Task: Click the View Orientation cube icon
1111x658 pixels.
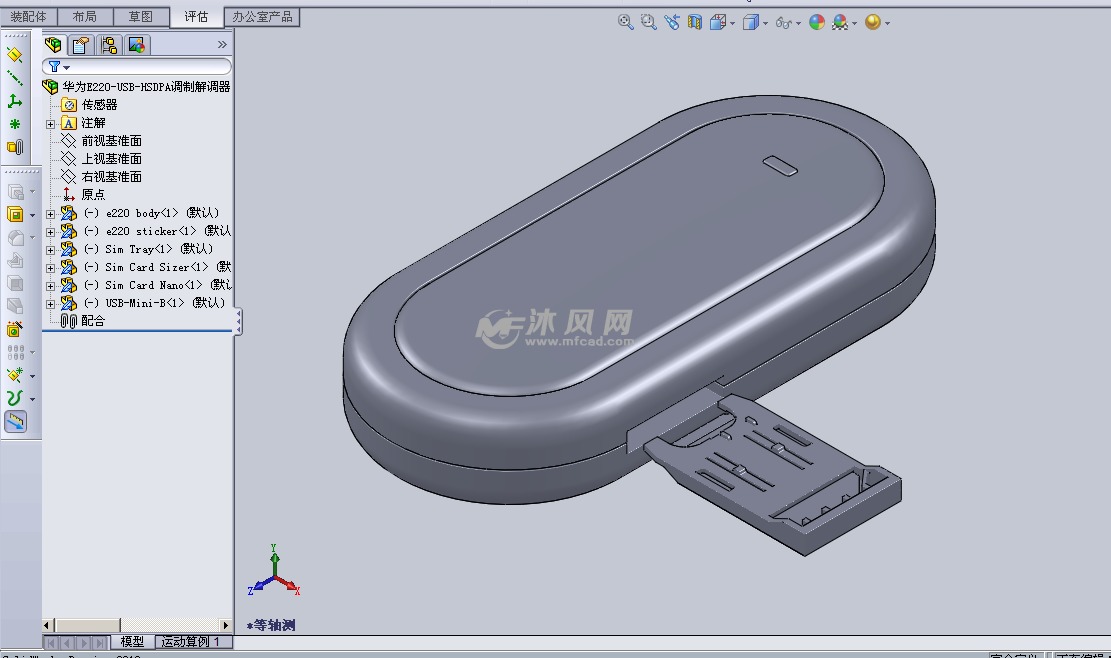Action: (x=718, y=22)
